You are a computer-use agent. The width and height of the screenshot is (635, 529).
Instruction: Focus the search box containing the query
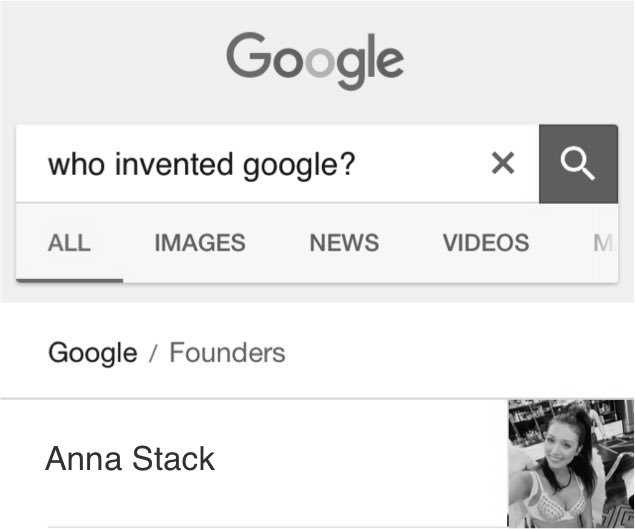pyautogui.click(x=277, y=164)
